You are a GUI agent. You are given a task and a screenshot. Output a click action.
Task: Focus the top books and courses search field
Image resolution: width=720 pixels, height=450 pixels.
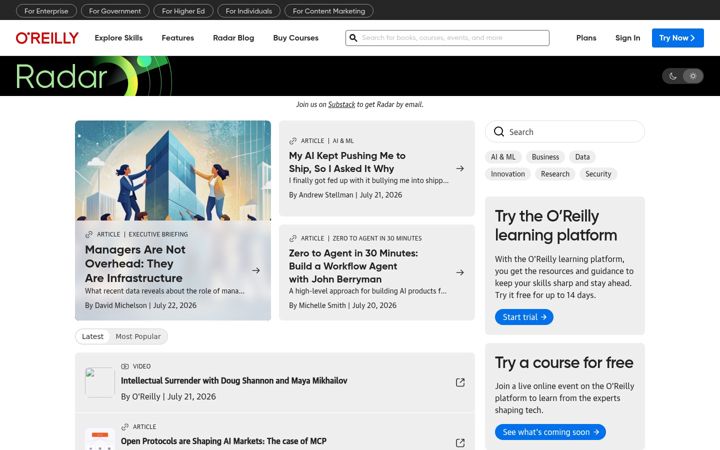coord(447,38)
